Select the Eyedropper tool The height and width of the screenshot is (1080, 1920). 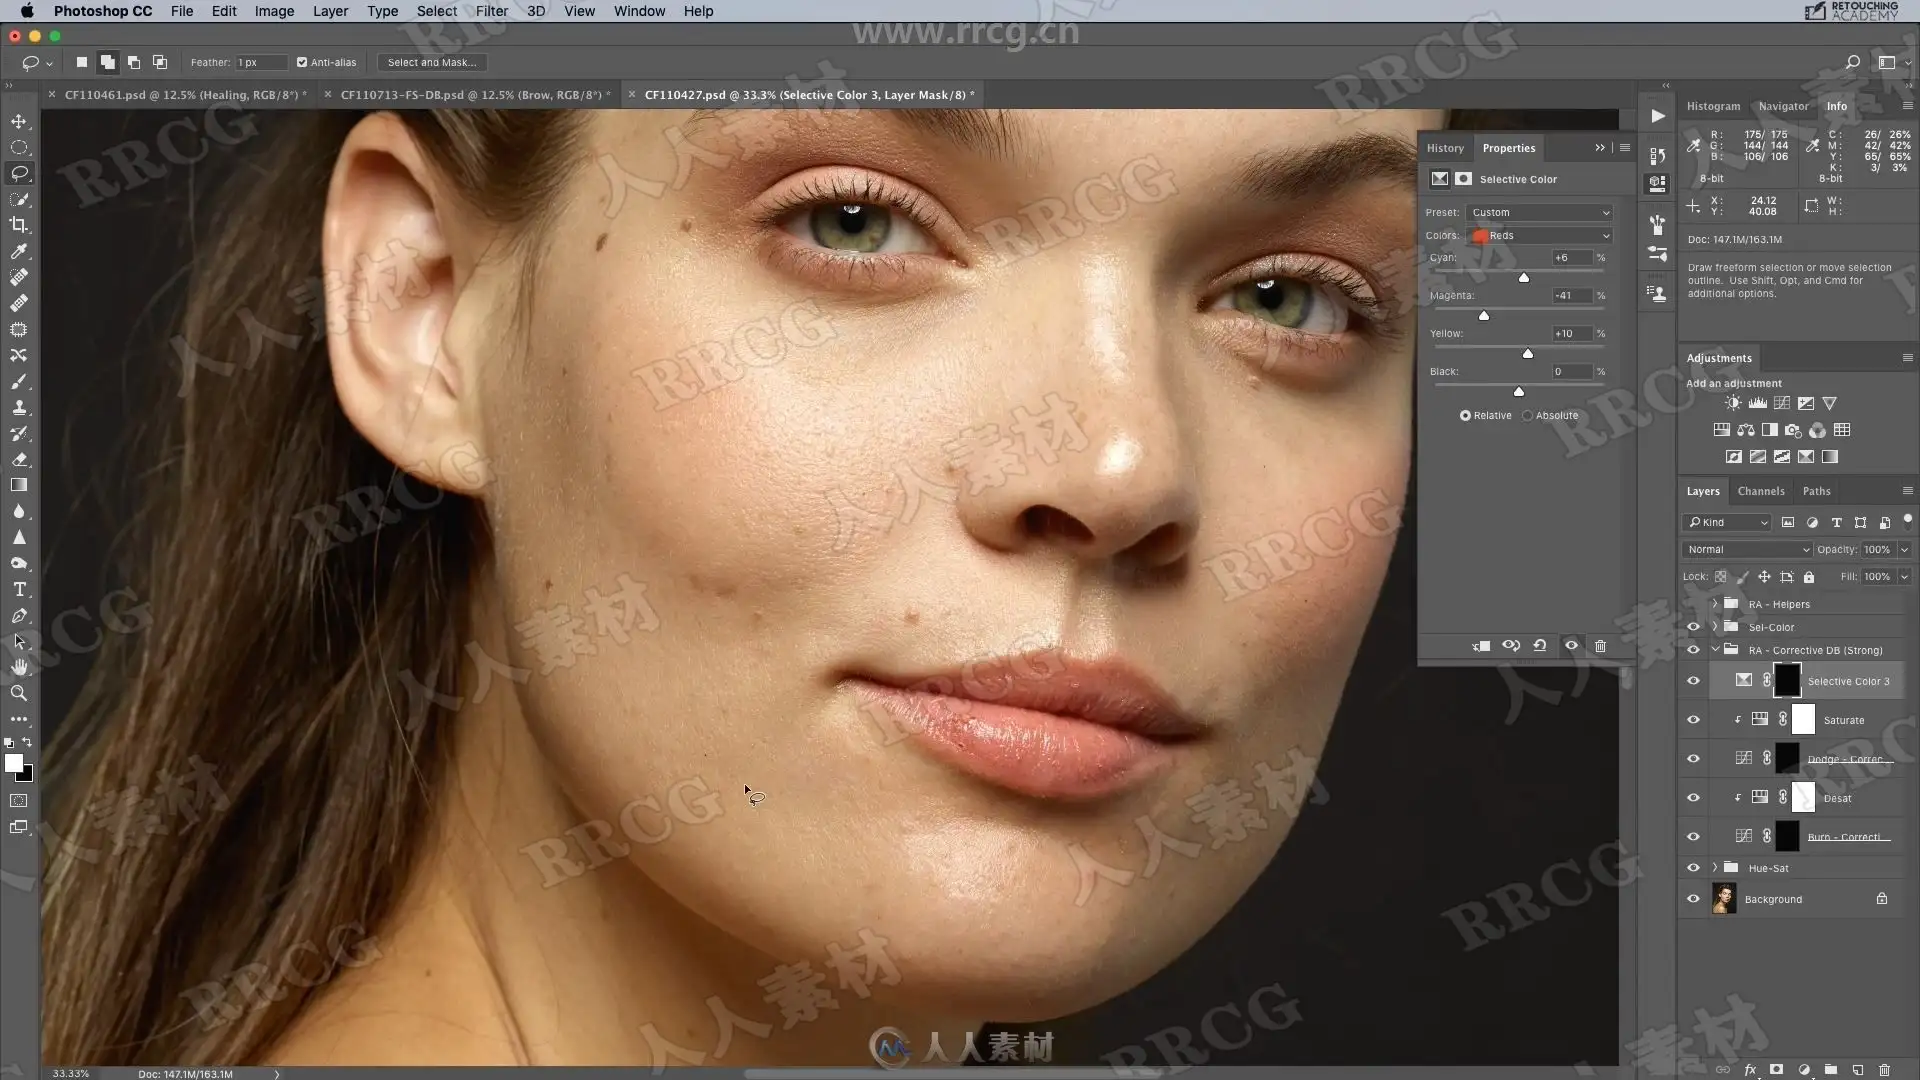[19, 251]
